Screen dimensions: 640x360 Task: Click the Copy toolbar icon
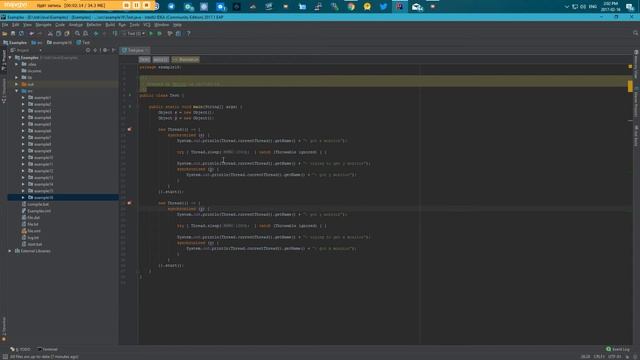coord(58,33)
